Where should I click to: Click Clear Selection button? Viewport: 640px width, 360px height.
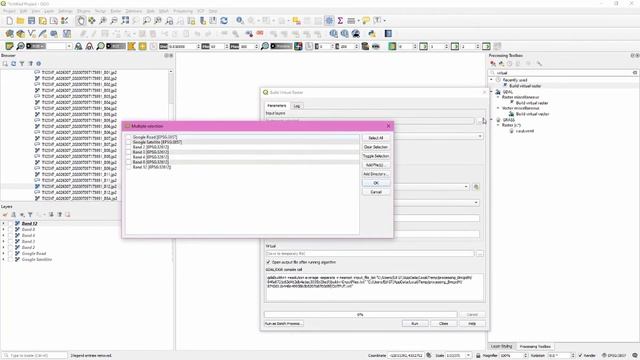[x=376, y=147]
